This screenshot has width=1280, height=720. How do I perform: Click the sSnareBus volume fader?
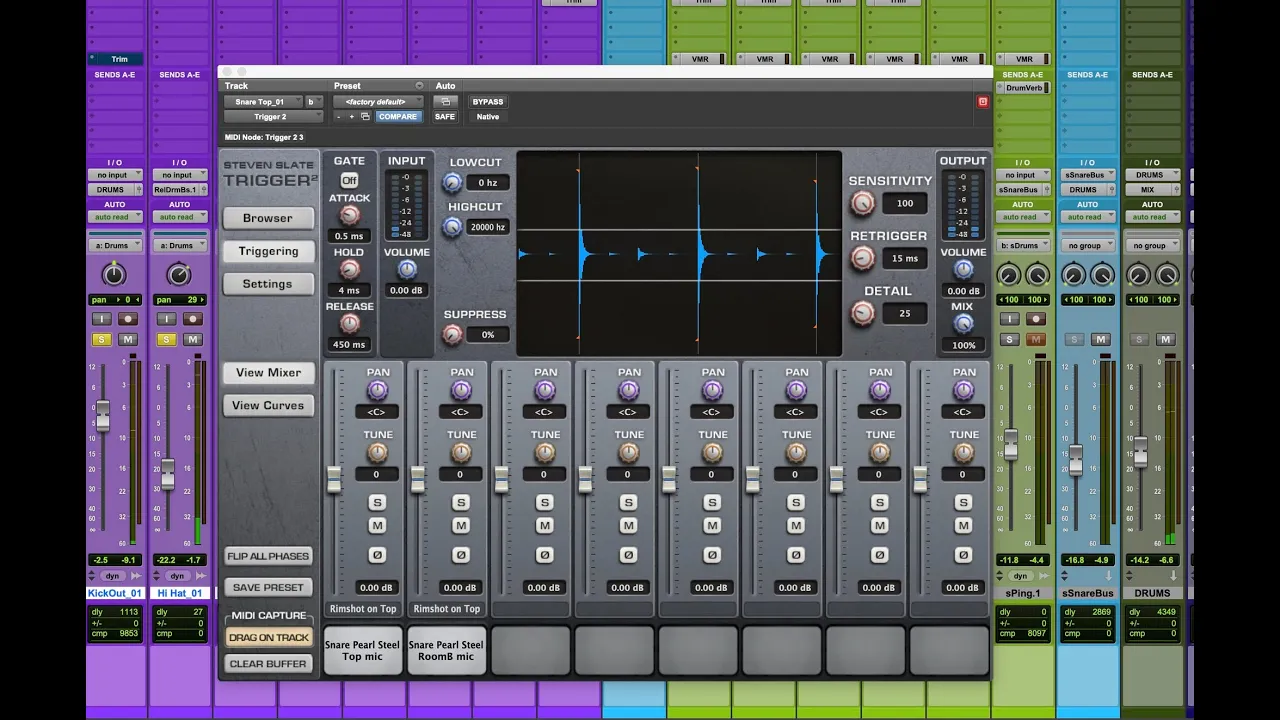1075,460
